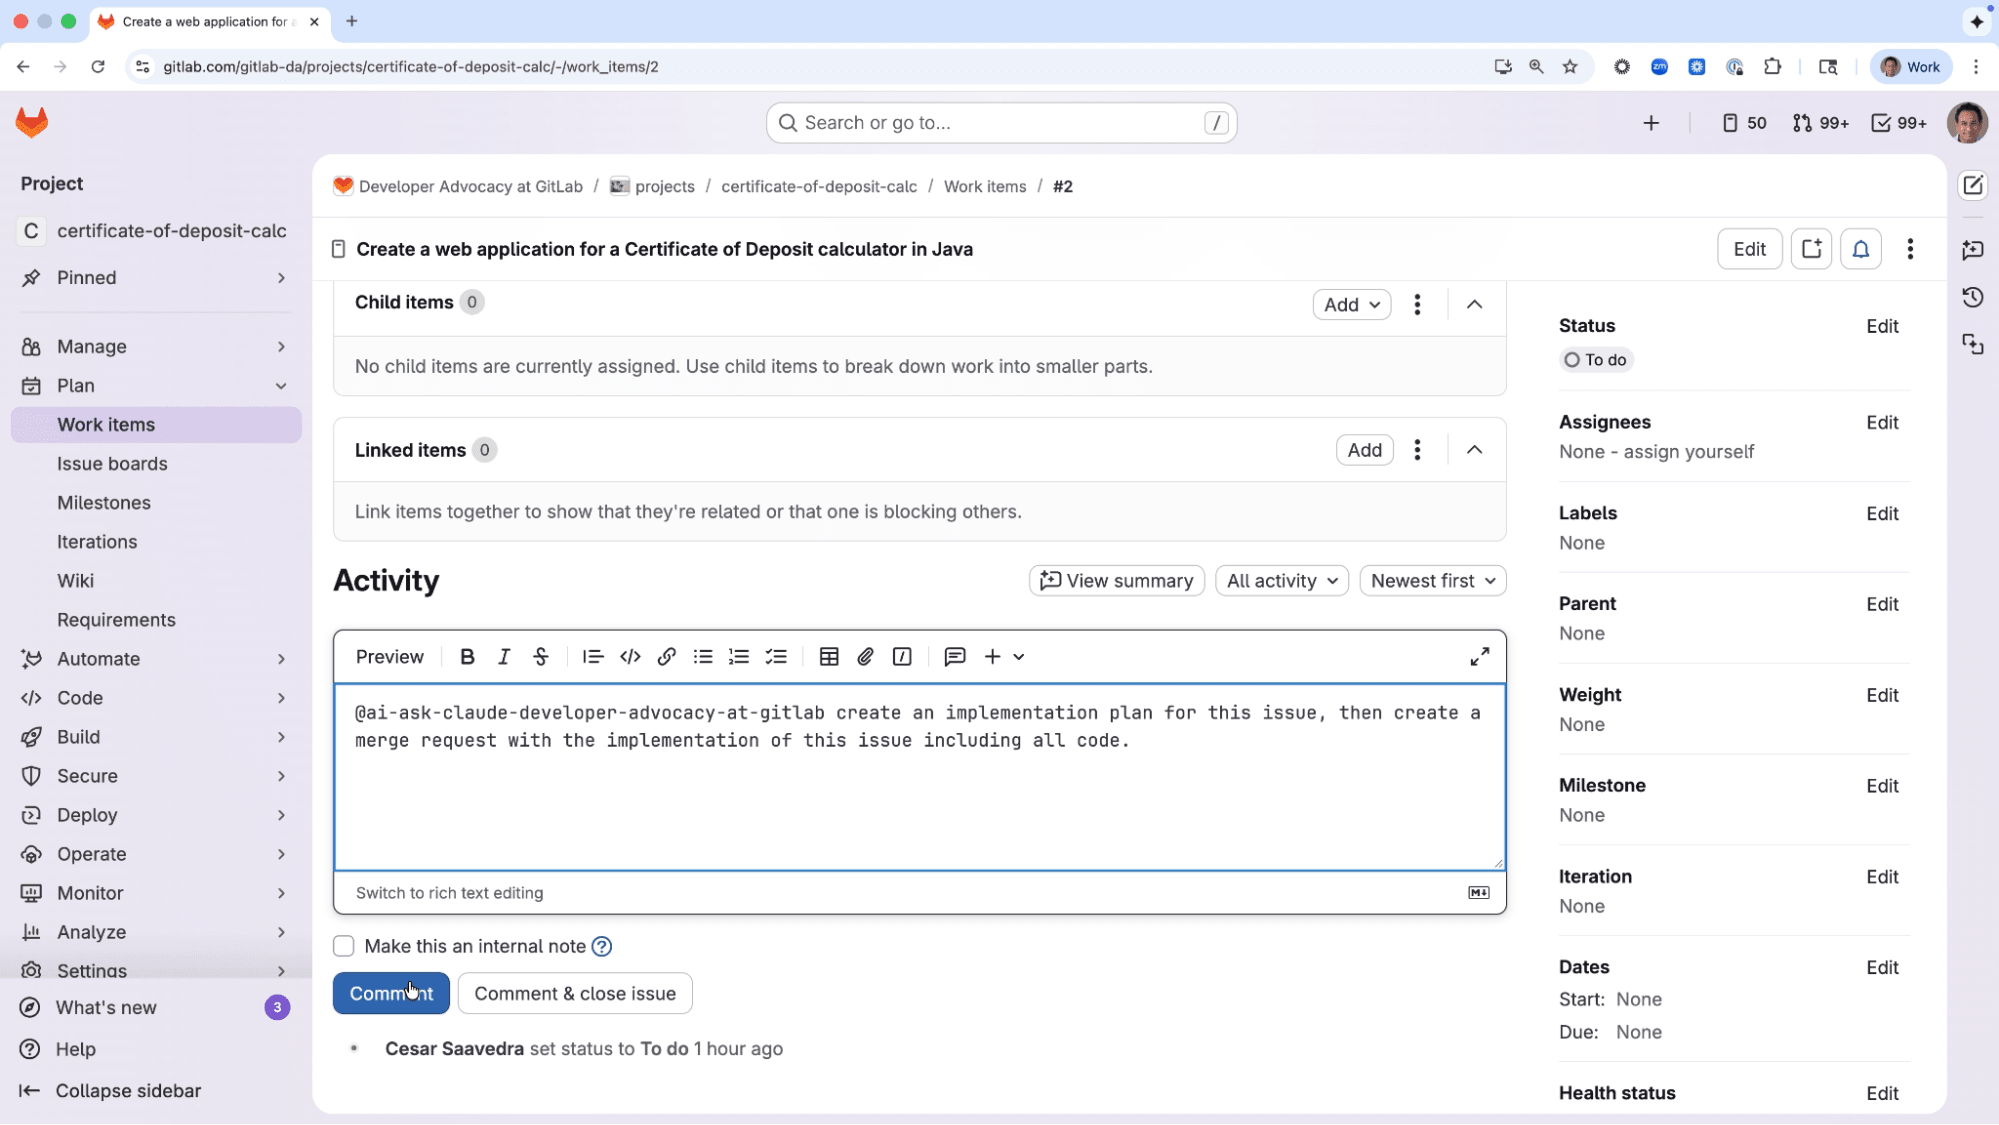This screenshot has width=1999, height=1125.
Task: Open the certificate-of-deposit-calc breadcrumb link
Action: (x=818, y=186)
